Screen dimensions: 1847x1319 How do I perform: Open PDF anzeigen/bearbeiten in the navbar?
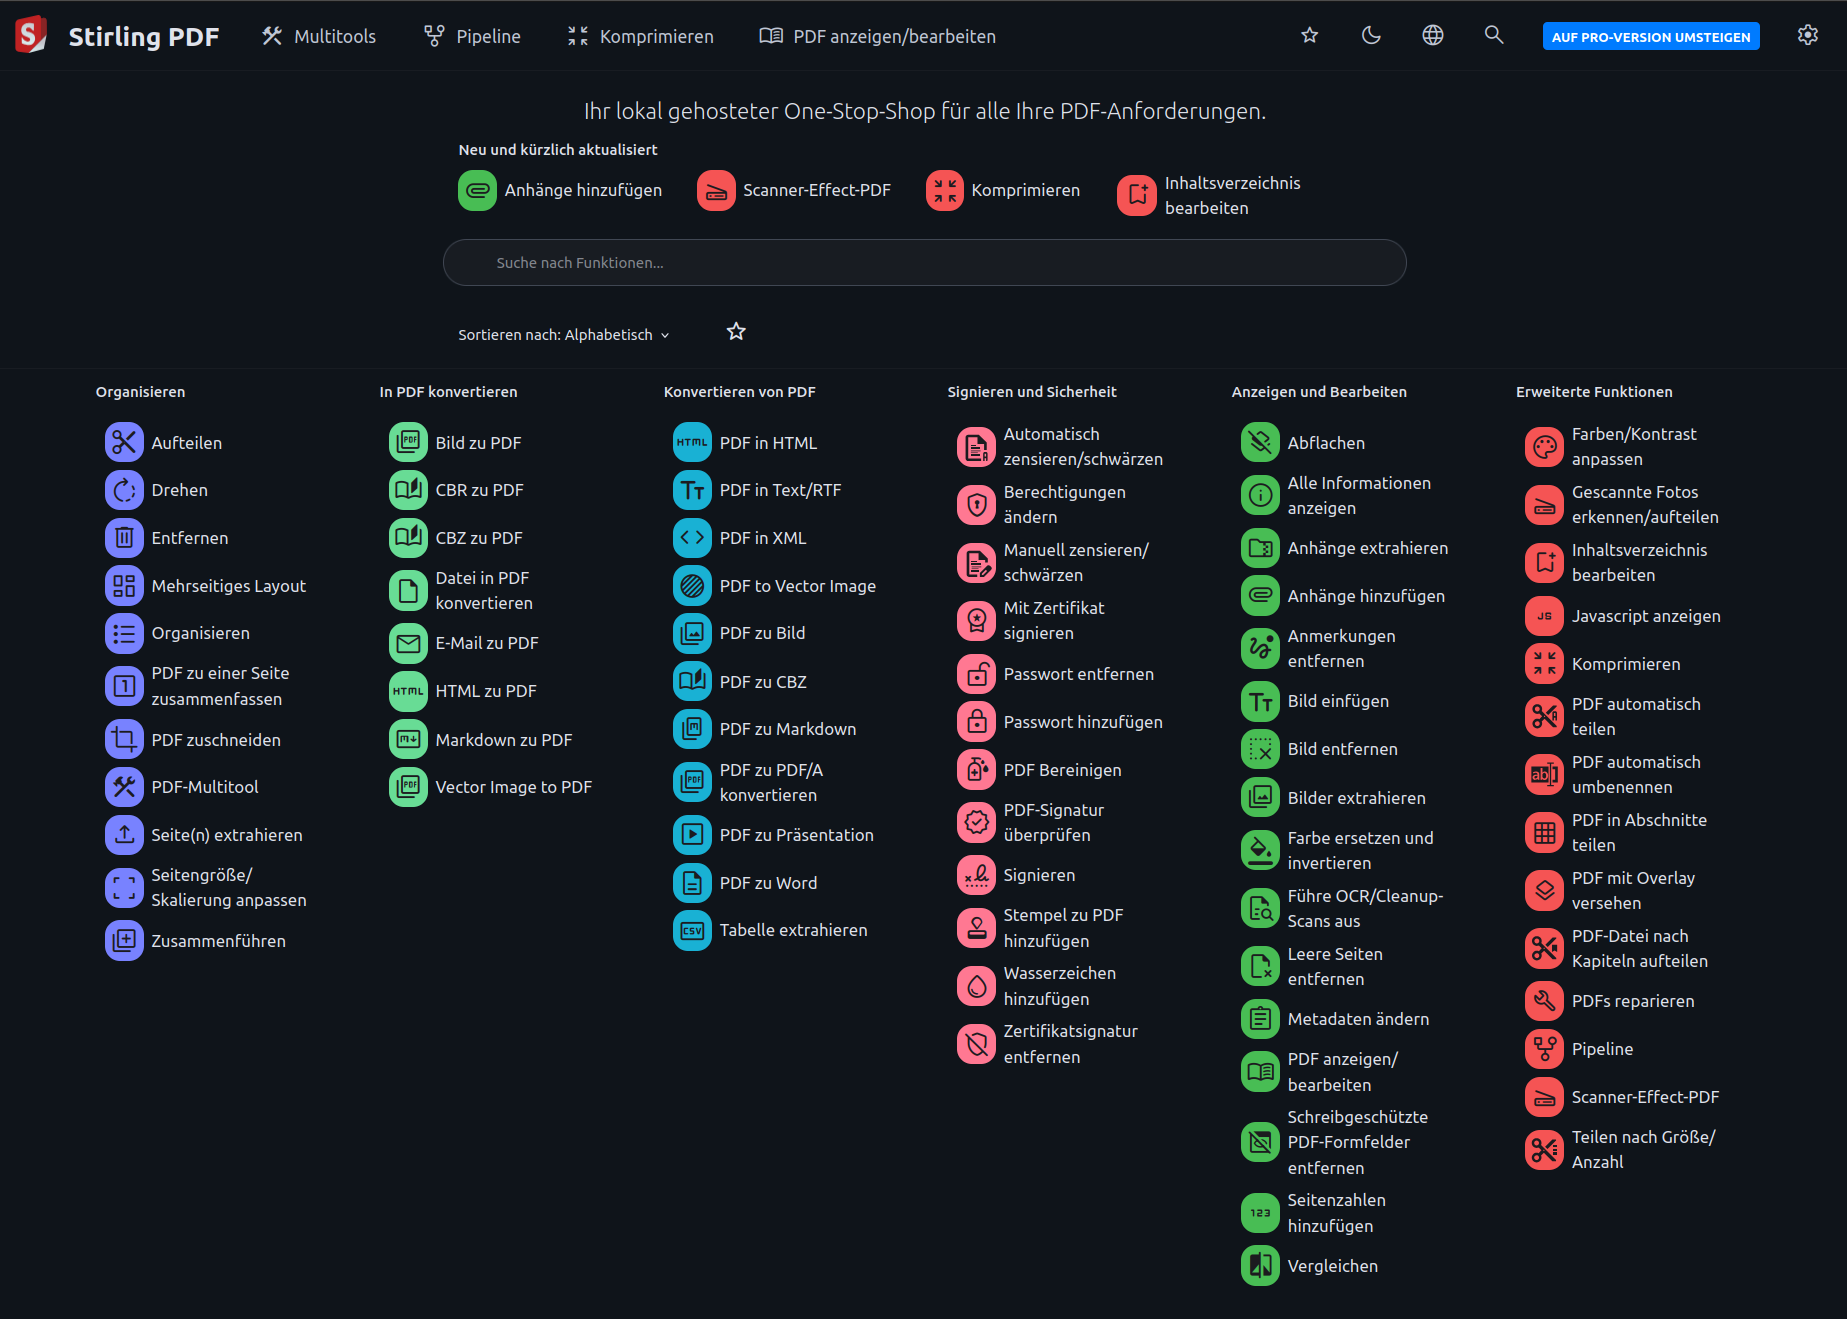pos(877,36)
